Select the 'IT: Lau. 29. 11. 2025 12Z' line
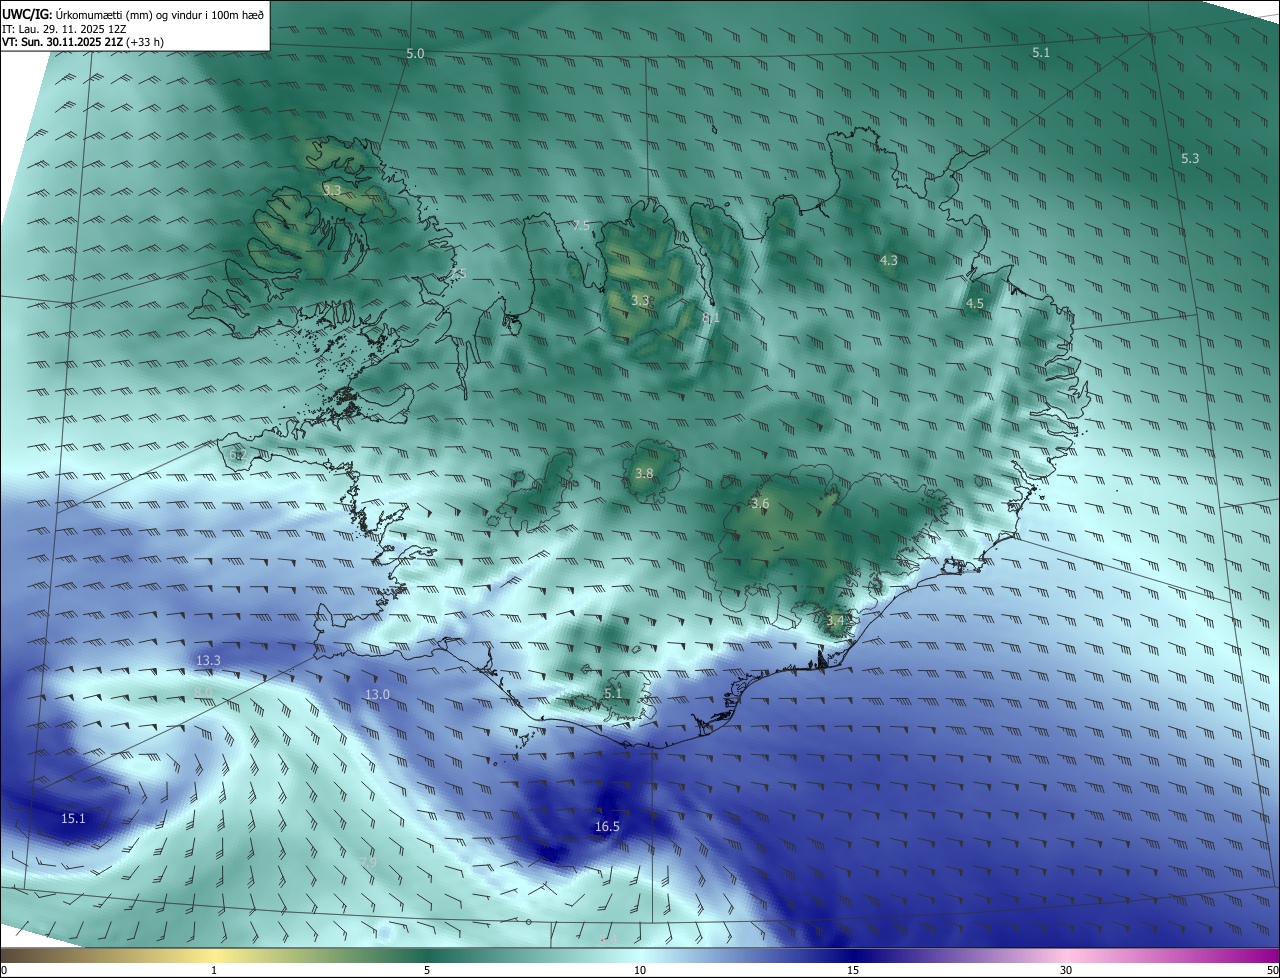 [x=64, y=29]
